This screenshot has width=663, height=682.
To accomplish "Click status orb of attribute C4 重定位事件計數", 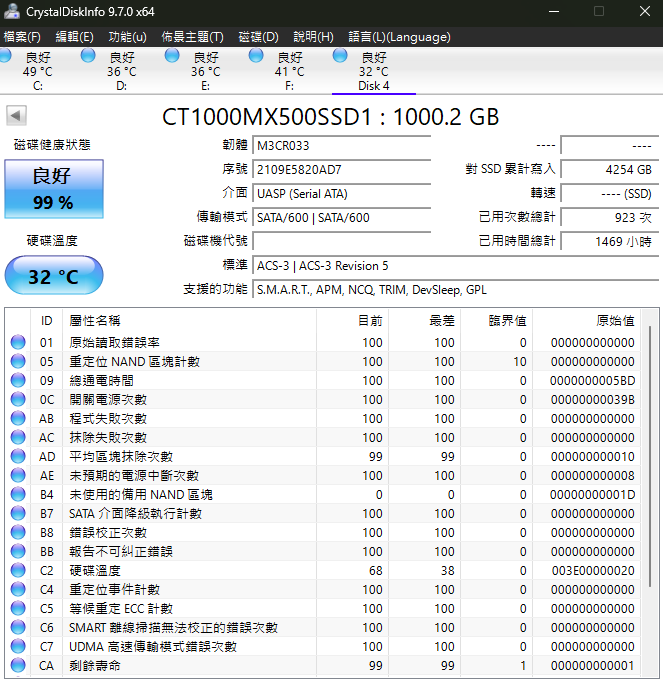I will point(18,589).
